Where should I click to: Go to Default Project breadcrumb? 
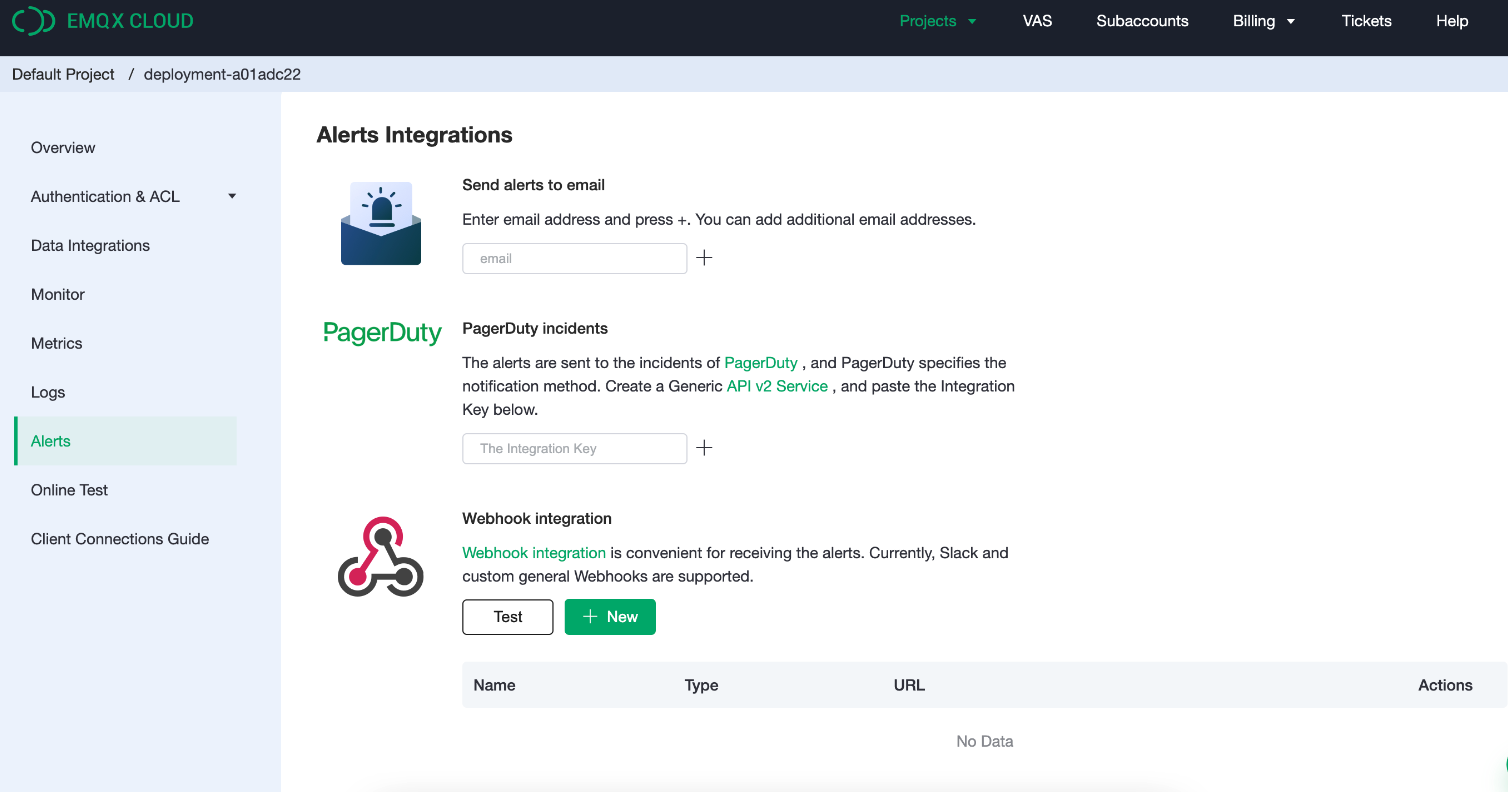(63, 75)
